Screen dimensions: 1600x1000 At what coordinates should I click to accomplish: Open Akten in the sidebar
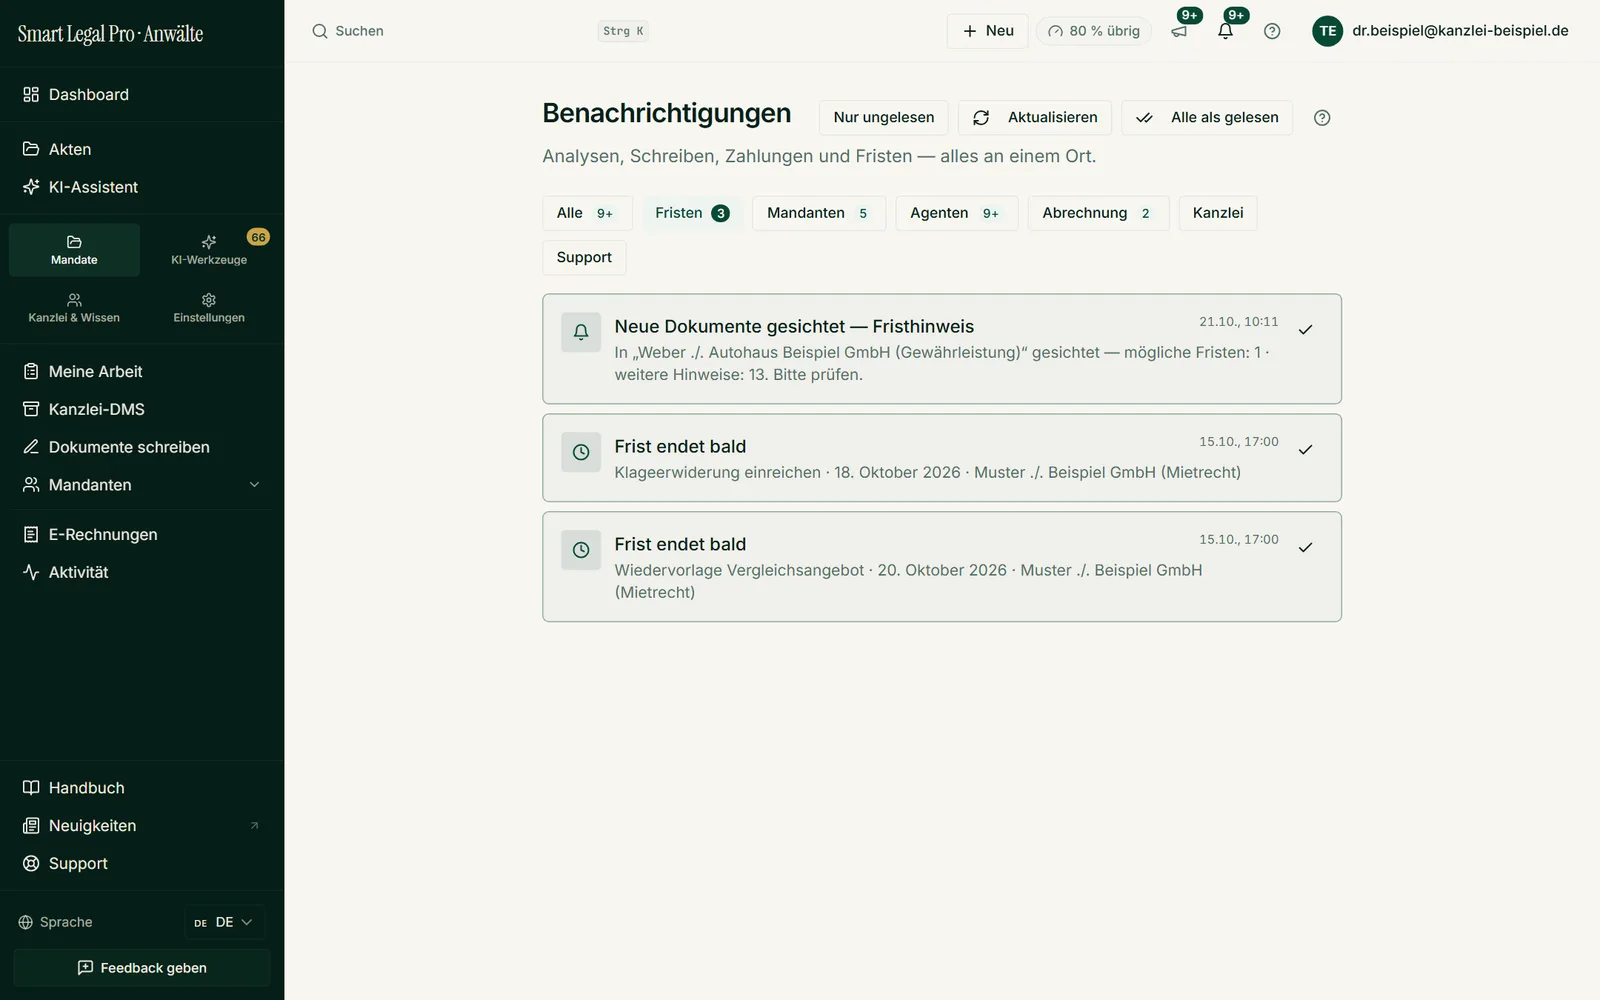(x=142, y=149)
